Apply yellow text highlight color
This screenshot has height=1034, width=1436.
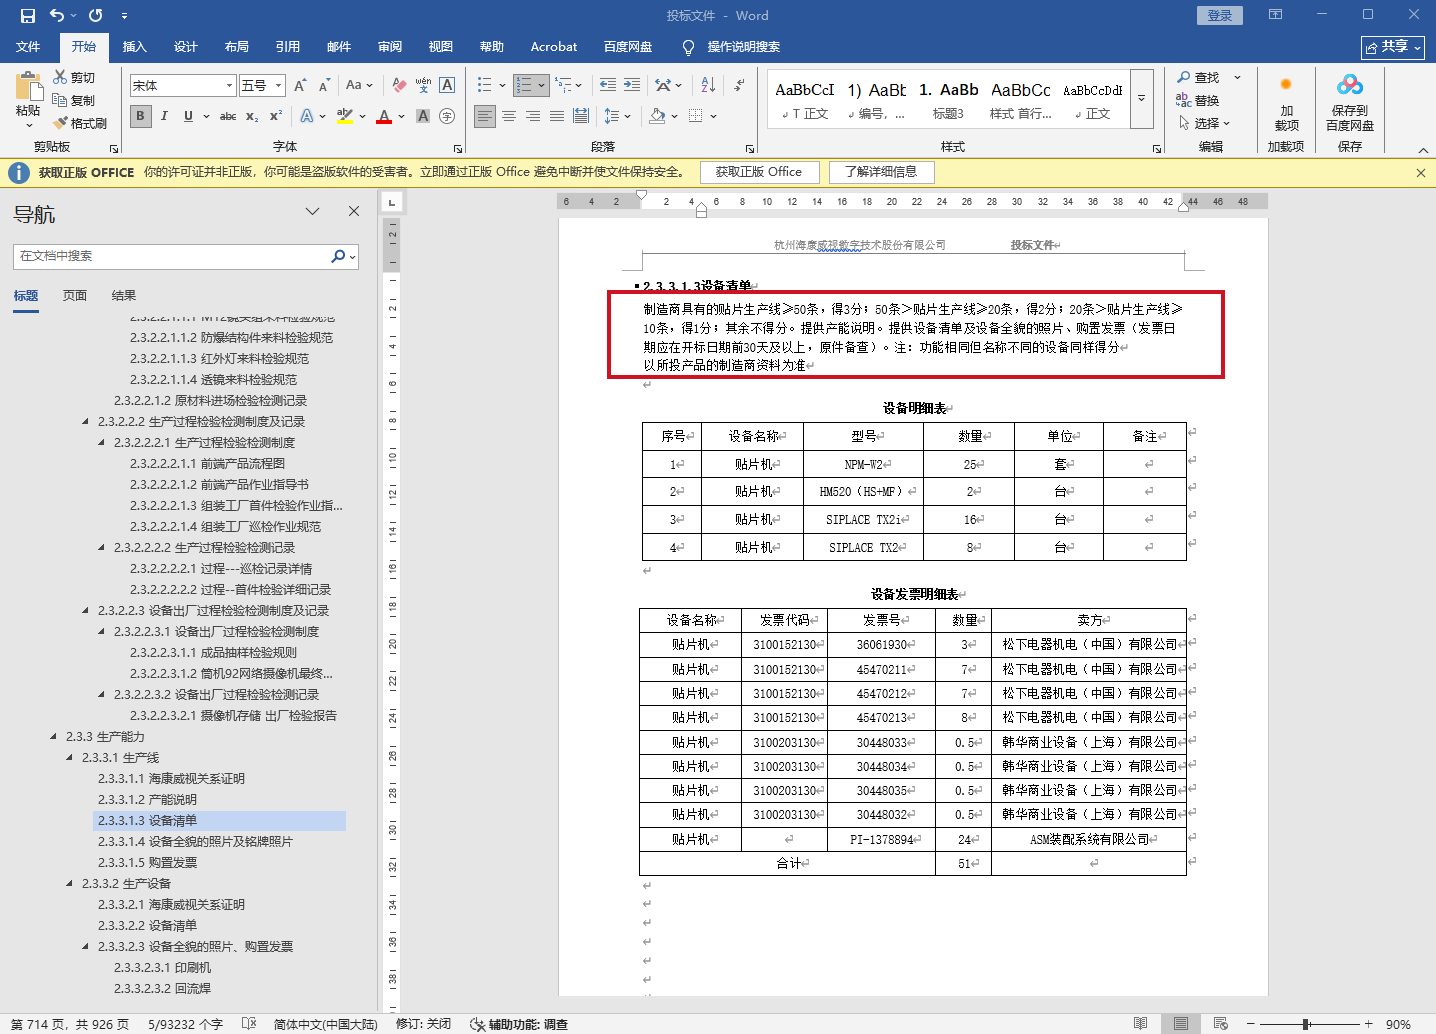(x=345, y=116)
